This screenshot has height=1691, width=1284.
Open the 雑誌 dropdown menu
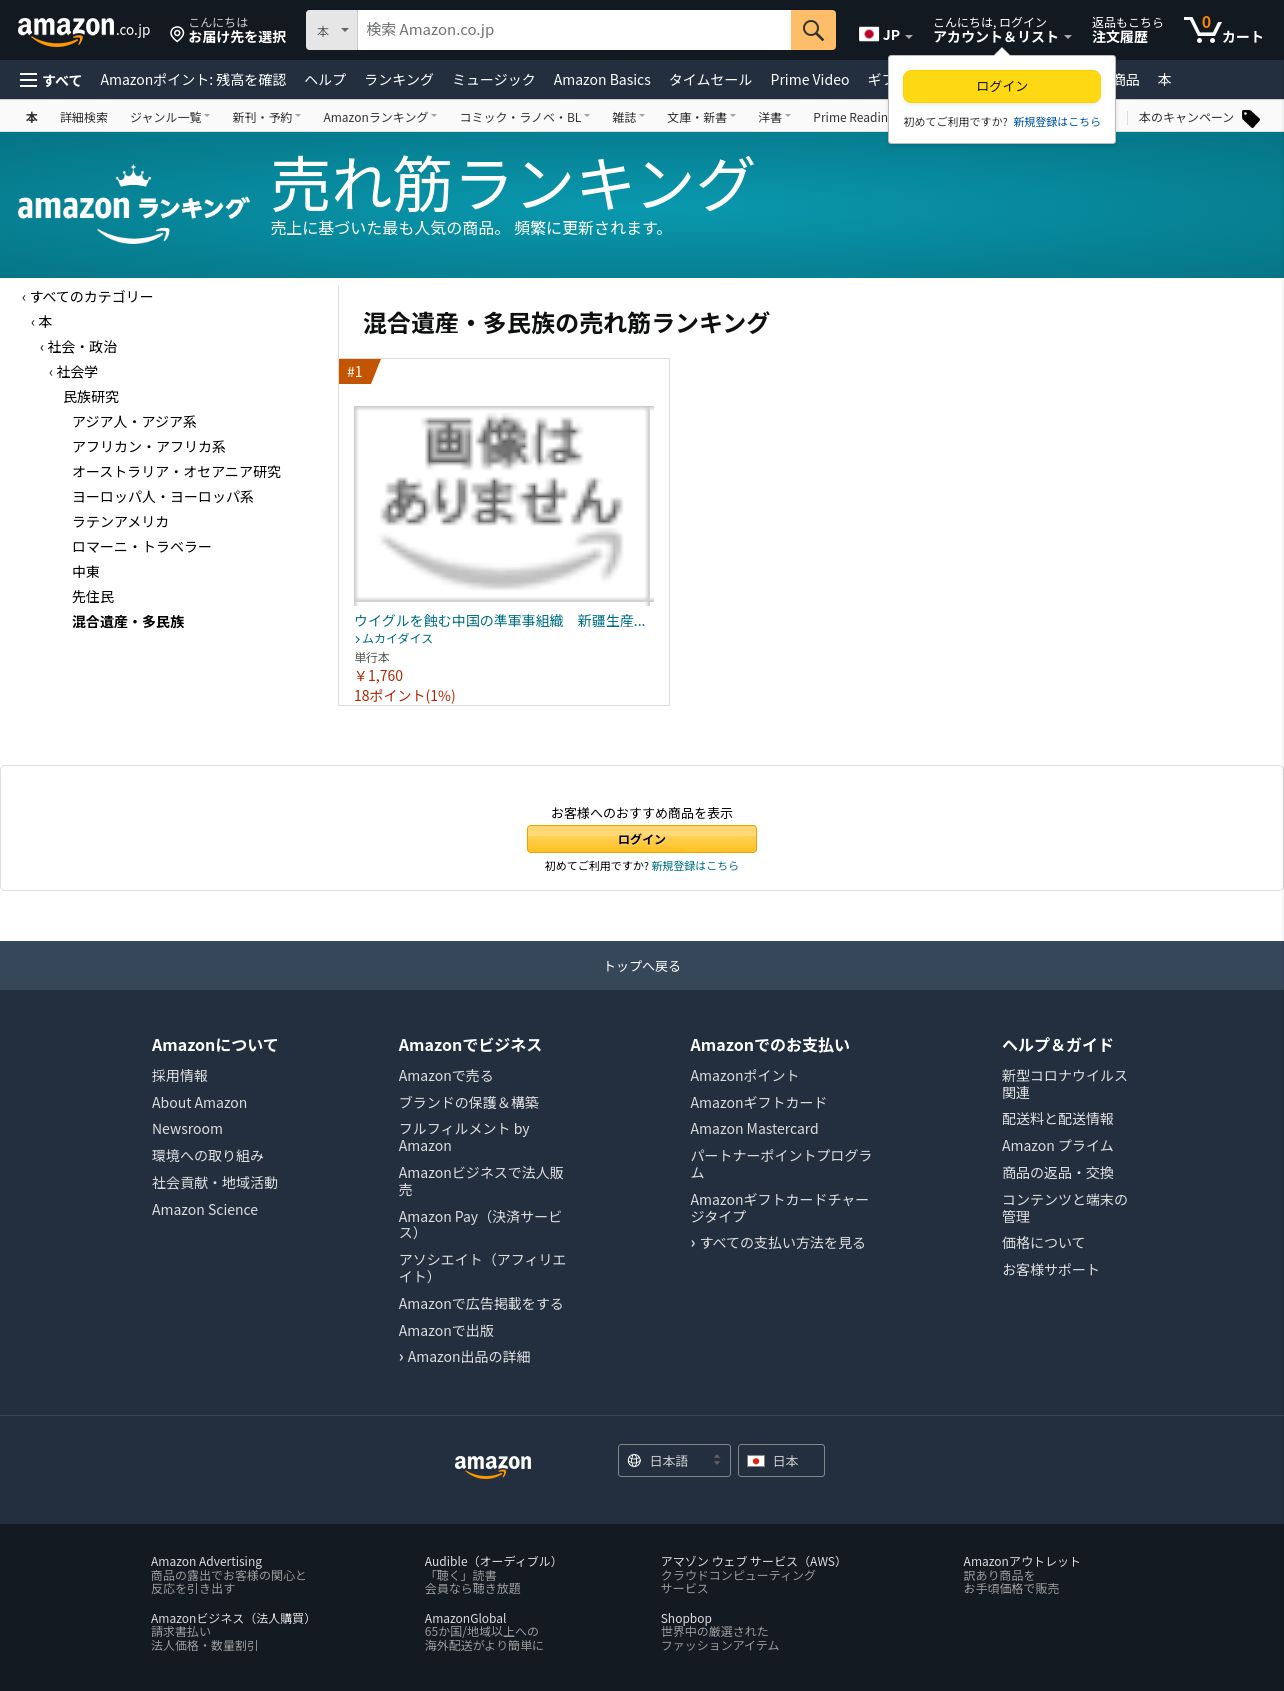tap(628, 117)
